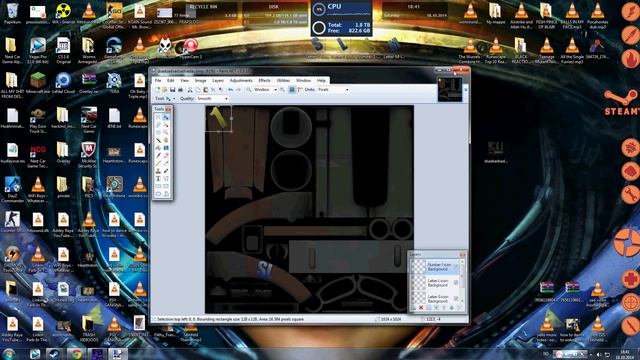This screenshot has width=640, height=360.
Task: Select the Lasso Select tool
Action: (158, 125)
